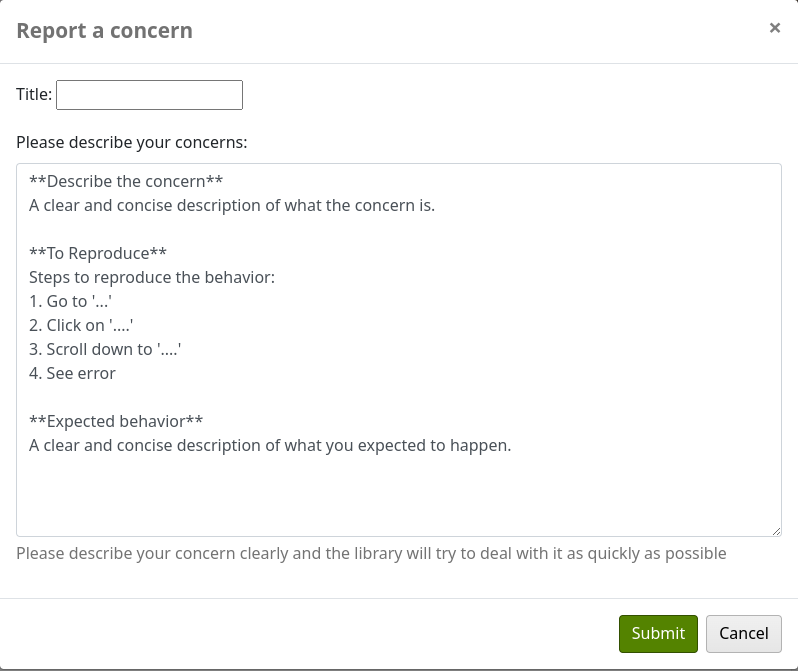Click the 'Report a concern' dialog heading
The height and width of the screenshot is (671, 798).
[104, 31]
